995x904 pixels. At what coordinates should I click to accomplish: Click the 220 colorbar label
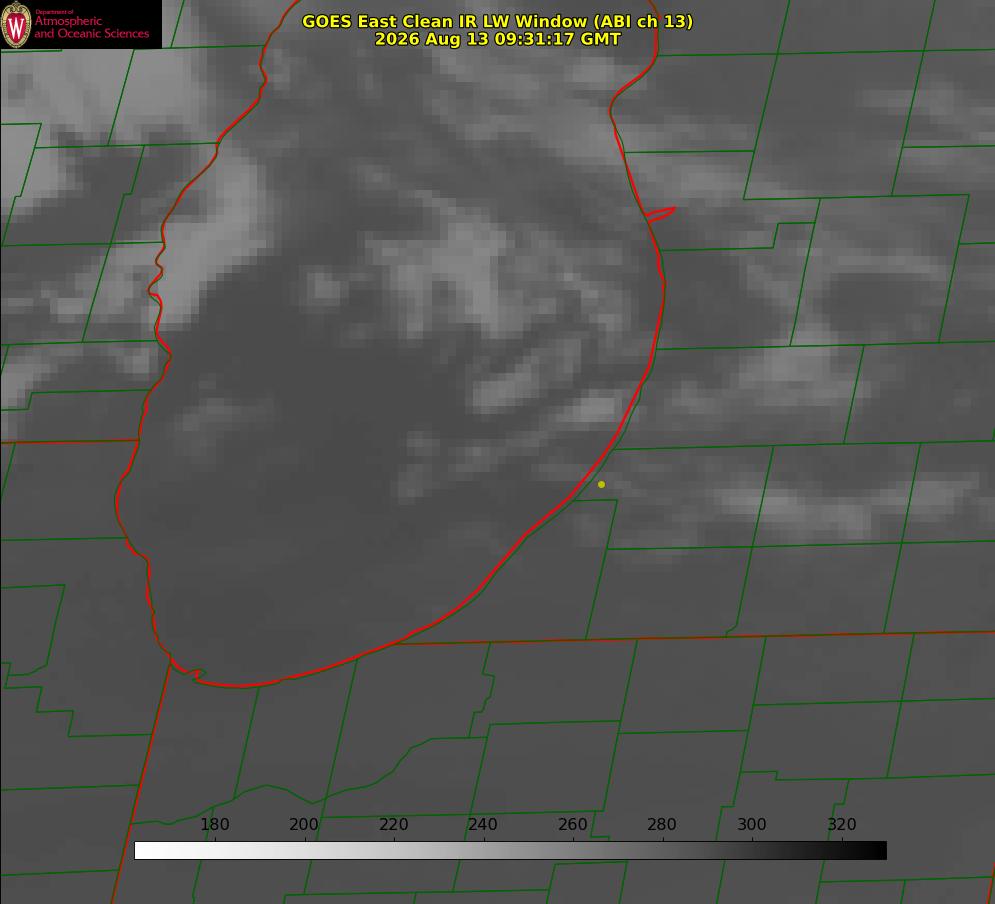coord(393,824)
